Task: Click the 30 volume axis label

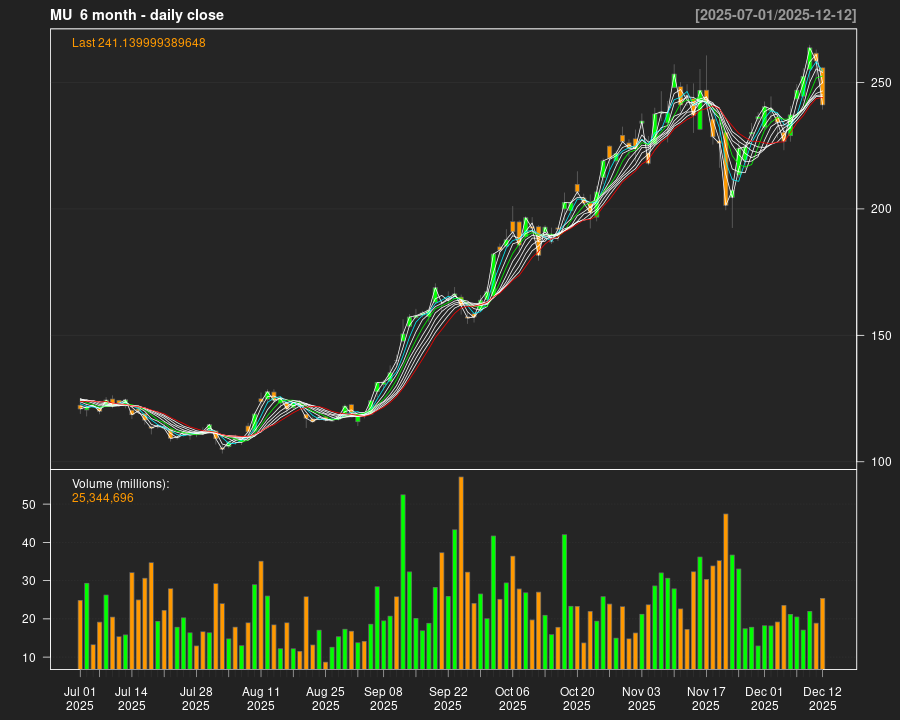Action: 29,581
